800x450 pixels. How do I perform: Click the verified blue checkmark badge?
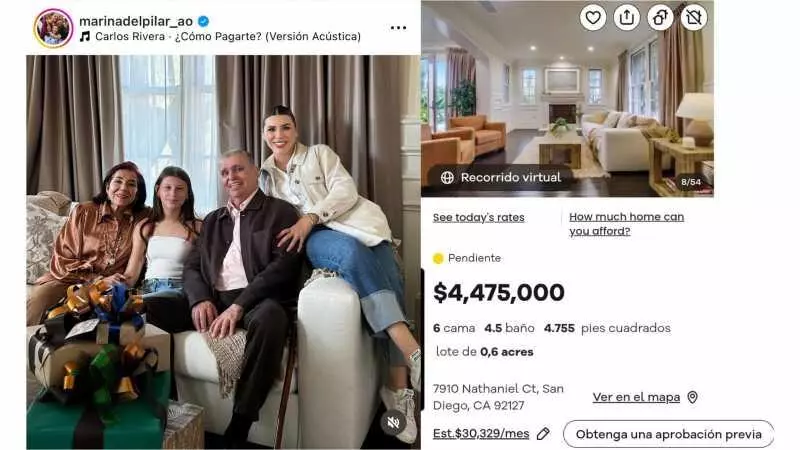(204, 21)
